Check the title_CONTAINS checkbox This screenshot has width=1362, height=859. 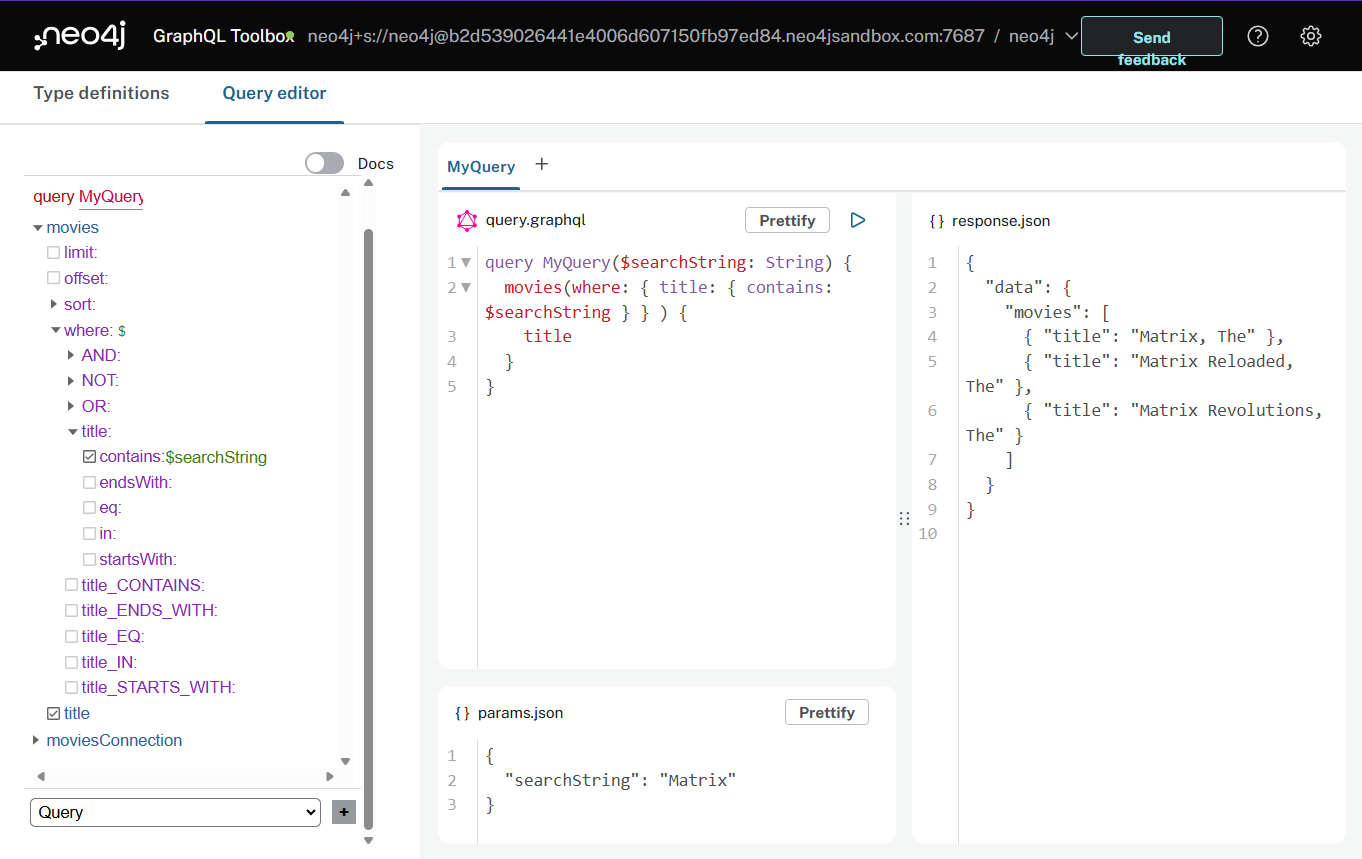pyautogui.click(x=71, y=585)
